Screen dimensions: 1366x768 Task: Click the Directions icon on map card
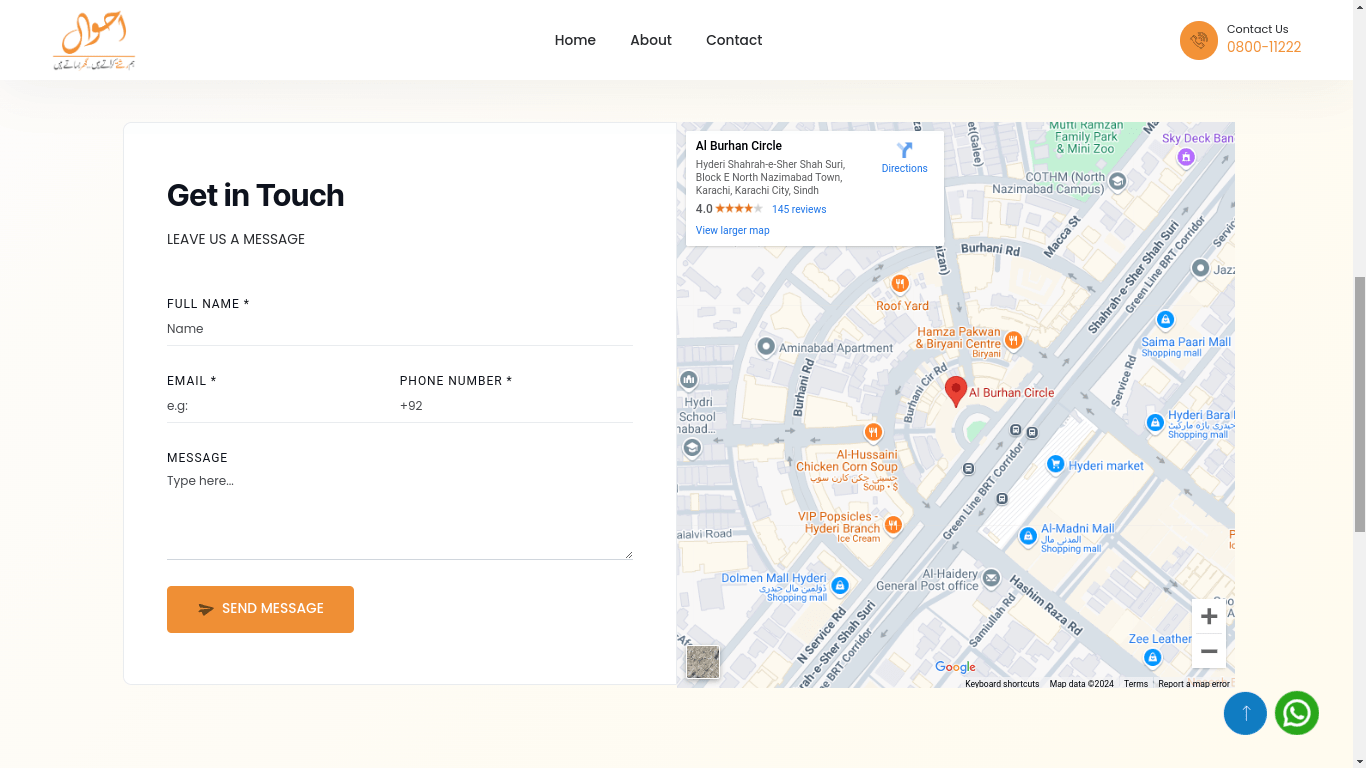[904, 150]
